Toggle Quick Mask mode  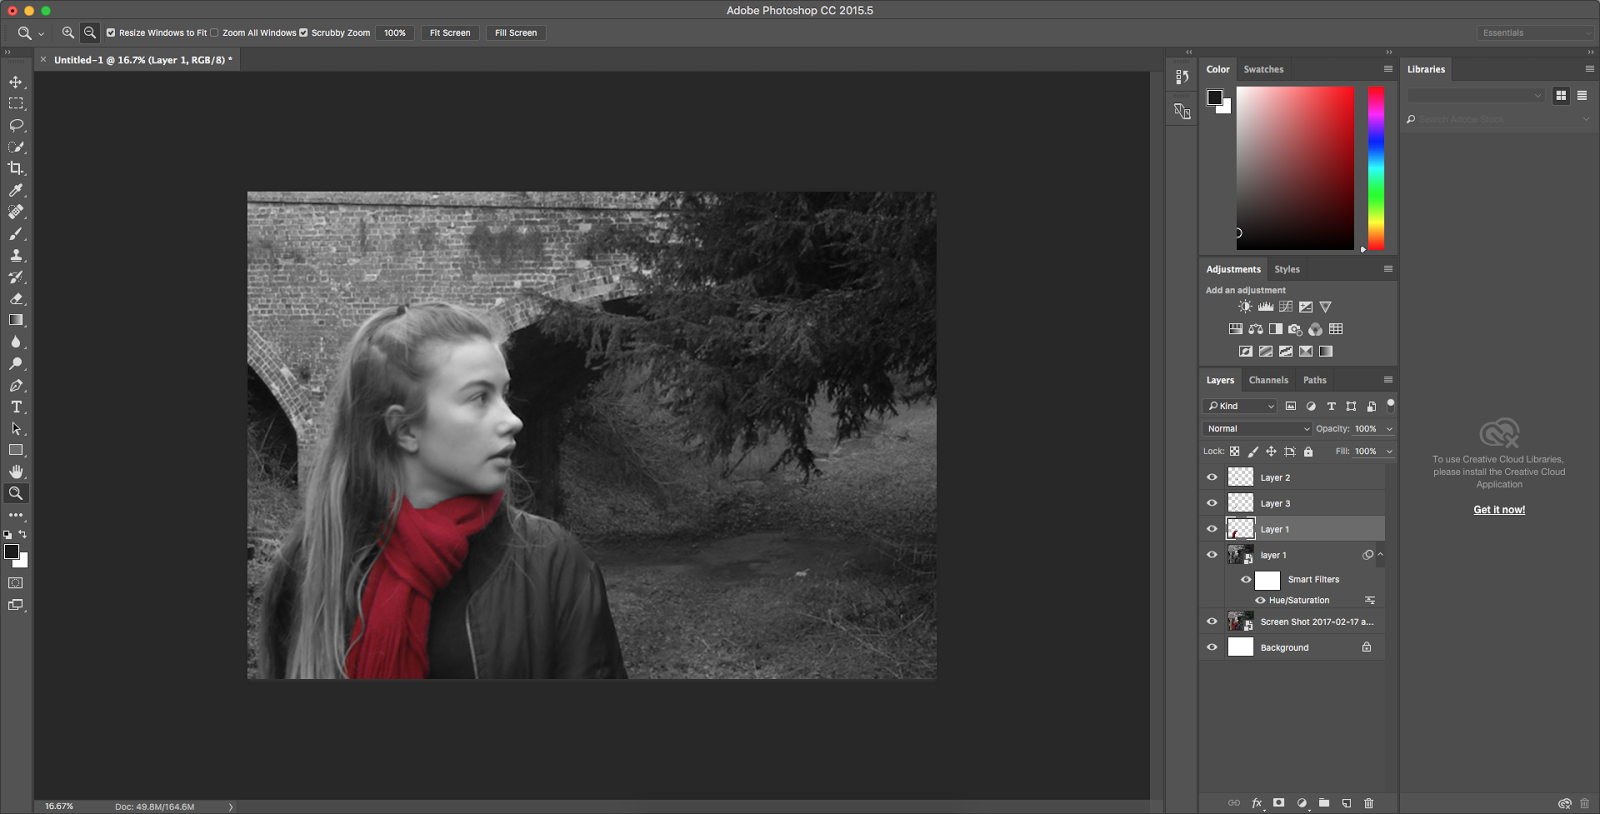[x=16, y=583]
